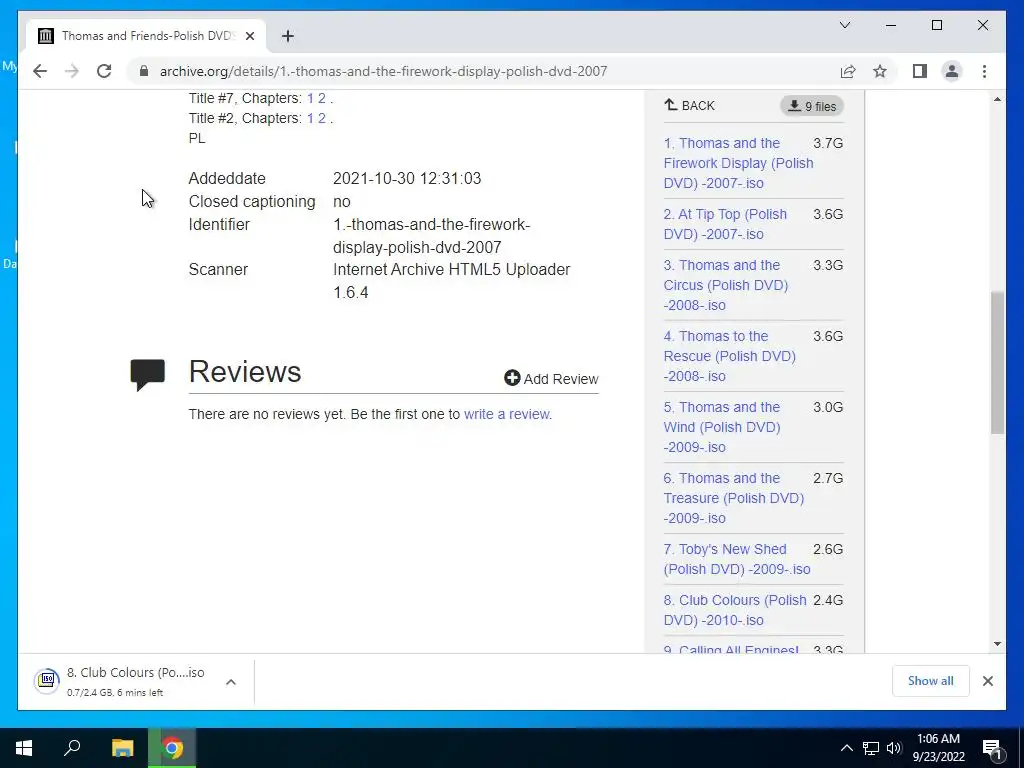
Task: Bookmark this page with the star icon
Action: click(880, 71)
